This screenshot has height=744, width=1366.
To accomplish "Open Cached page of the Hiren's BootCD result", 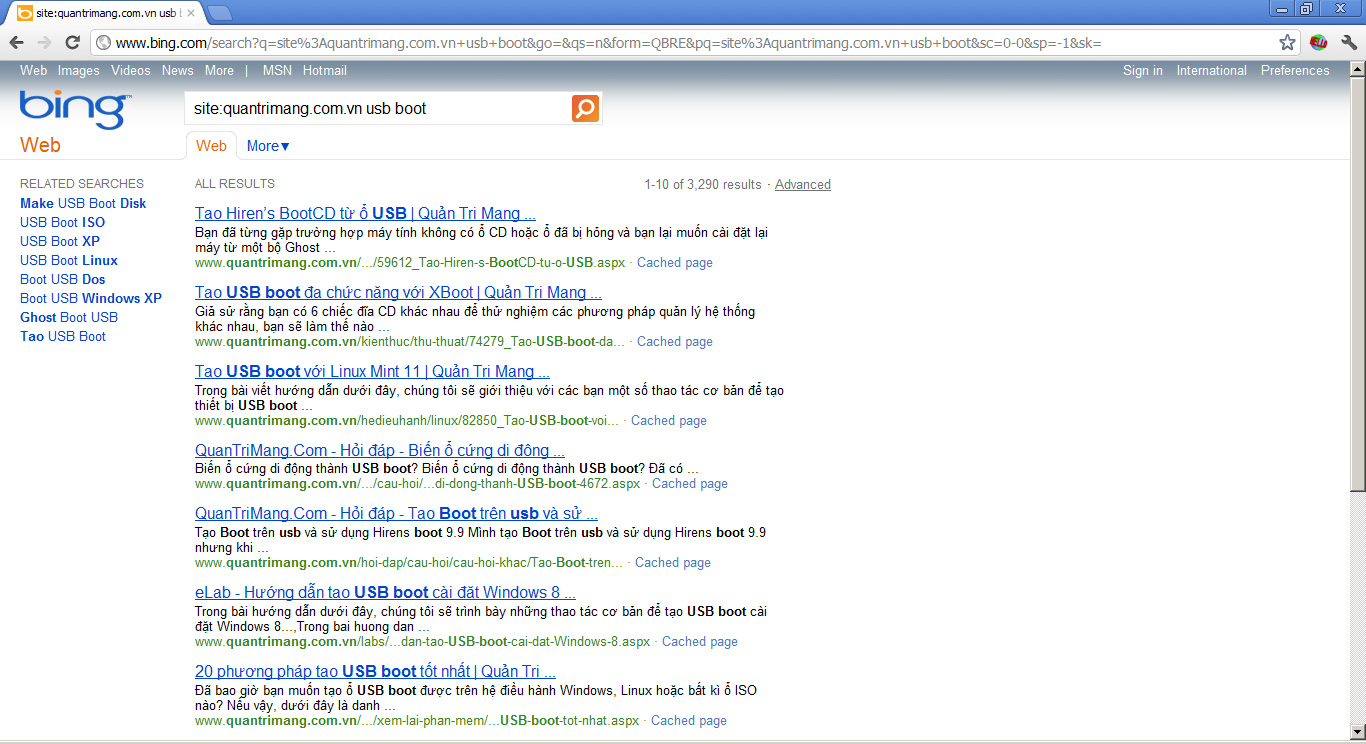I will 674,262.
